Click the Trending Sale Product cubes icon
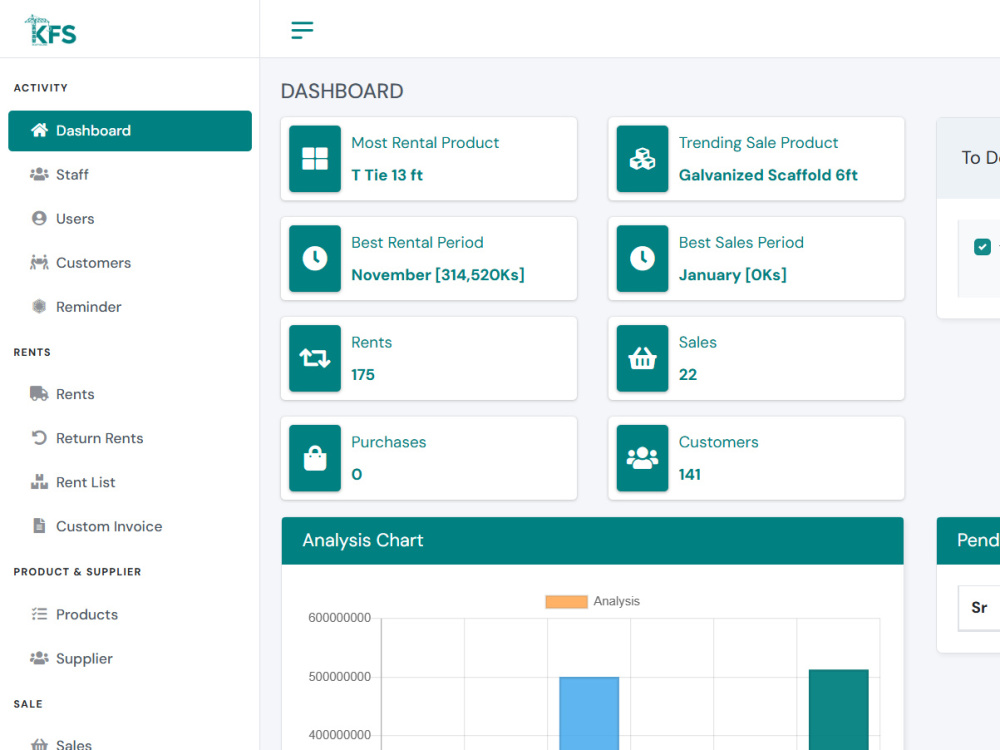This screenshot has height=750, width=1000. (642, 159)
